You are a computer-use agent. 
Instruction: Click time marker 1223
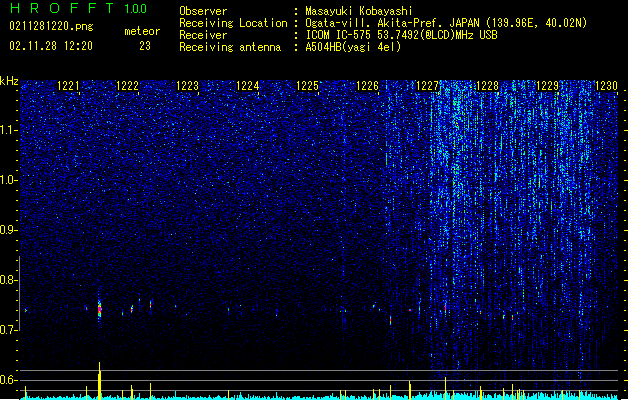point(187,86)
